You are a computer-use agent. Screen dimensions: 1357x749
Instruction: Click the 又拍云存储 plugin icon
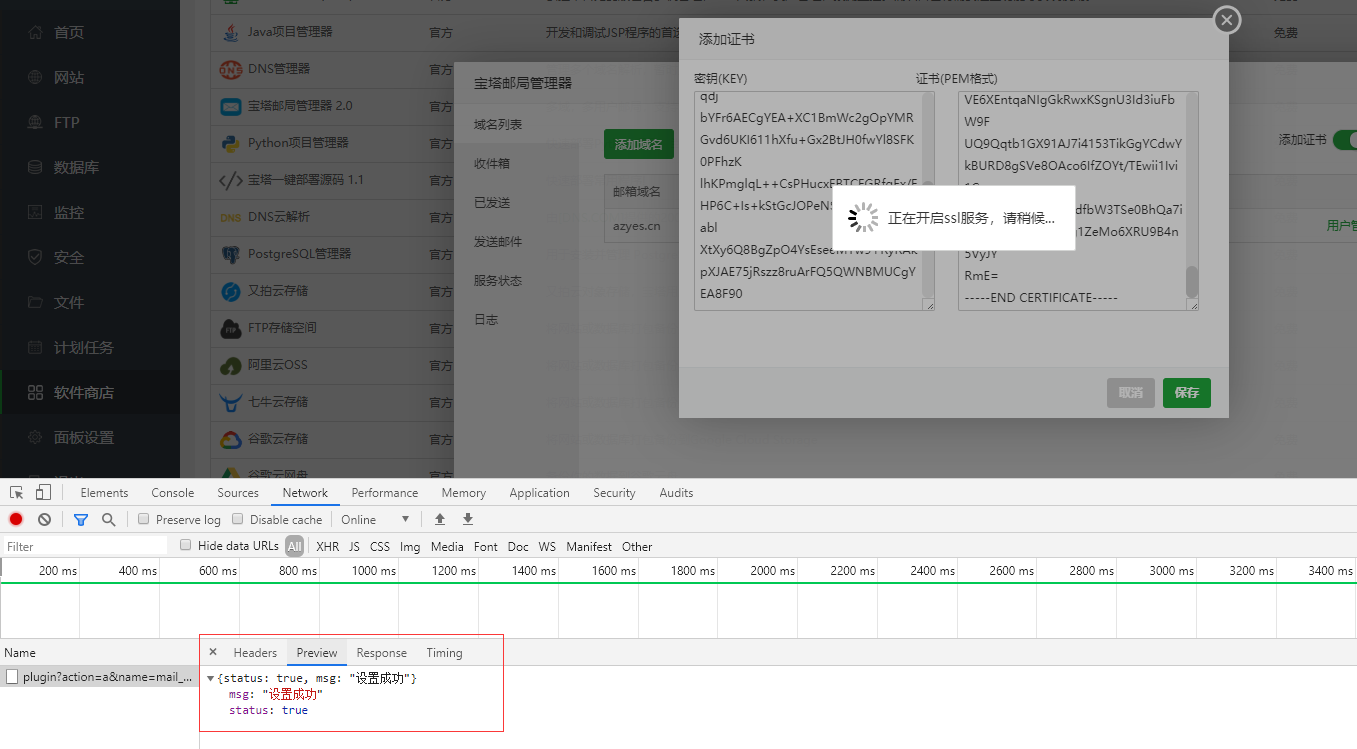pyautogui.click(x=231, y=291)
